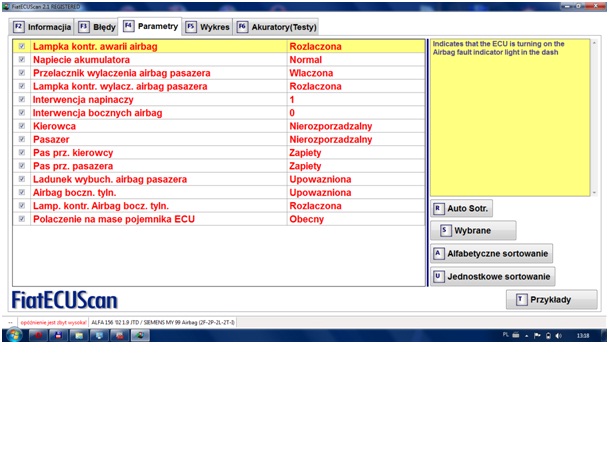This screenshot has height=475, width=609.
Task: Select the 'Lampka kontr. awarii airbag' row name
Action: 95,47
